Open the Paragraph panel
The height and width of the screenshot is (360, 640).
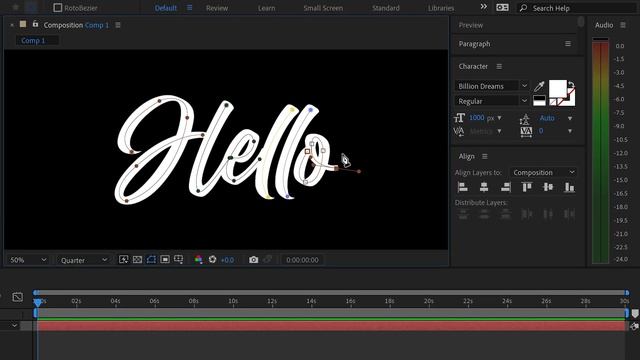474,44
